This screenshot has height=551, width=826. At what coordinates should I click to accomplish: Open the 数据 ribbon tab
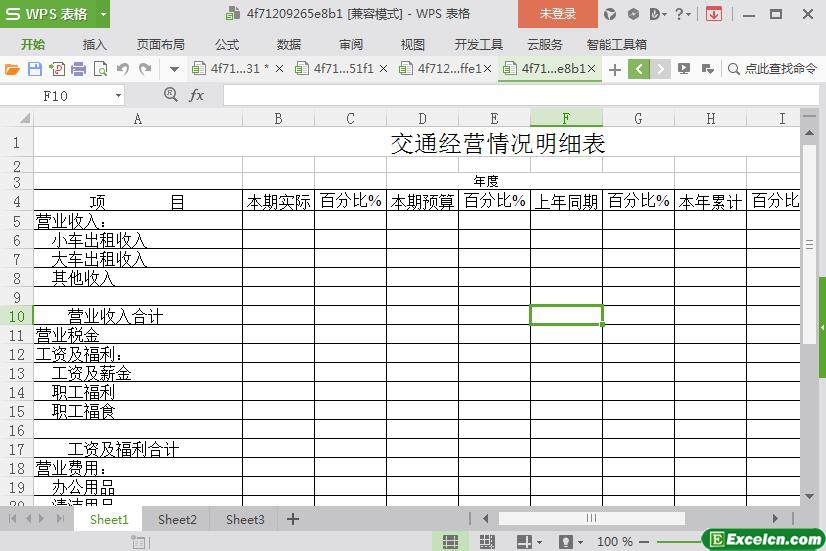[289, 45]
